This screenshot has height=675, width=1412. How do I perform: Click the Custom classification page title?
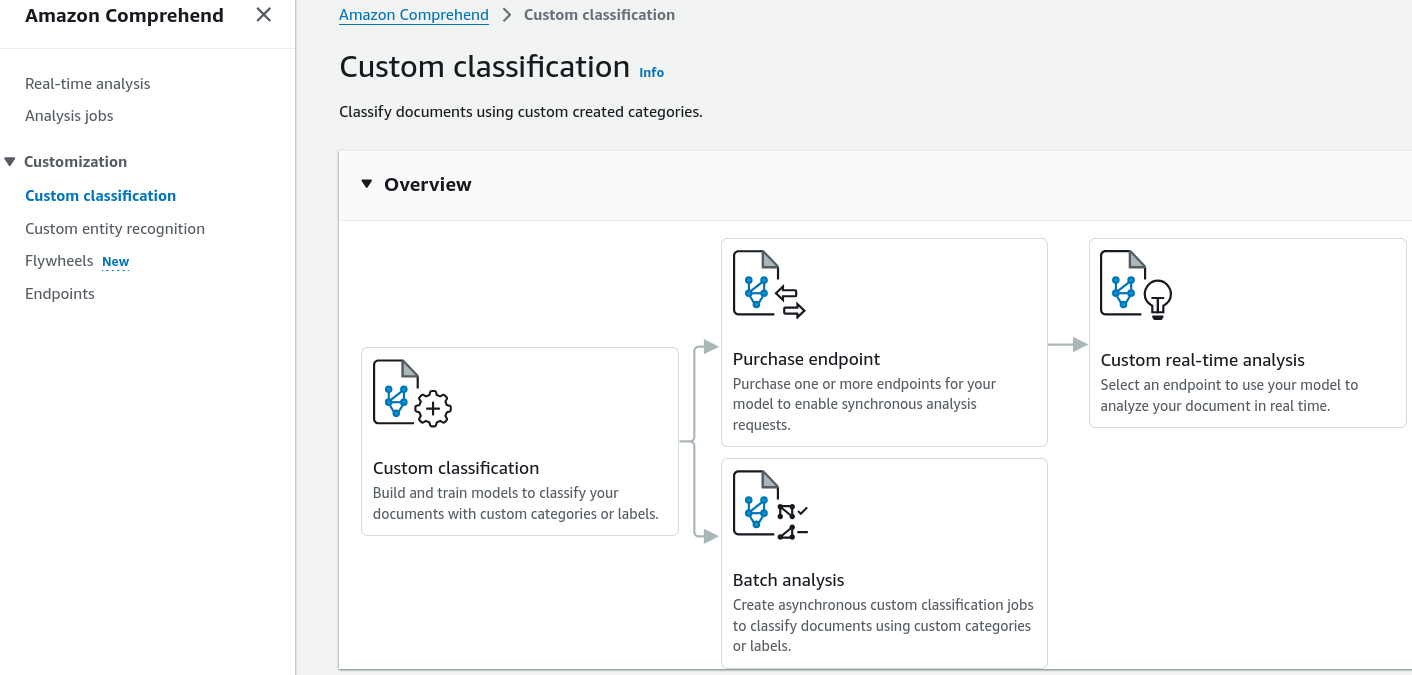pyautogui.click(x=484, y=67)
